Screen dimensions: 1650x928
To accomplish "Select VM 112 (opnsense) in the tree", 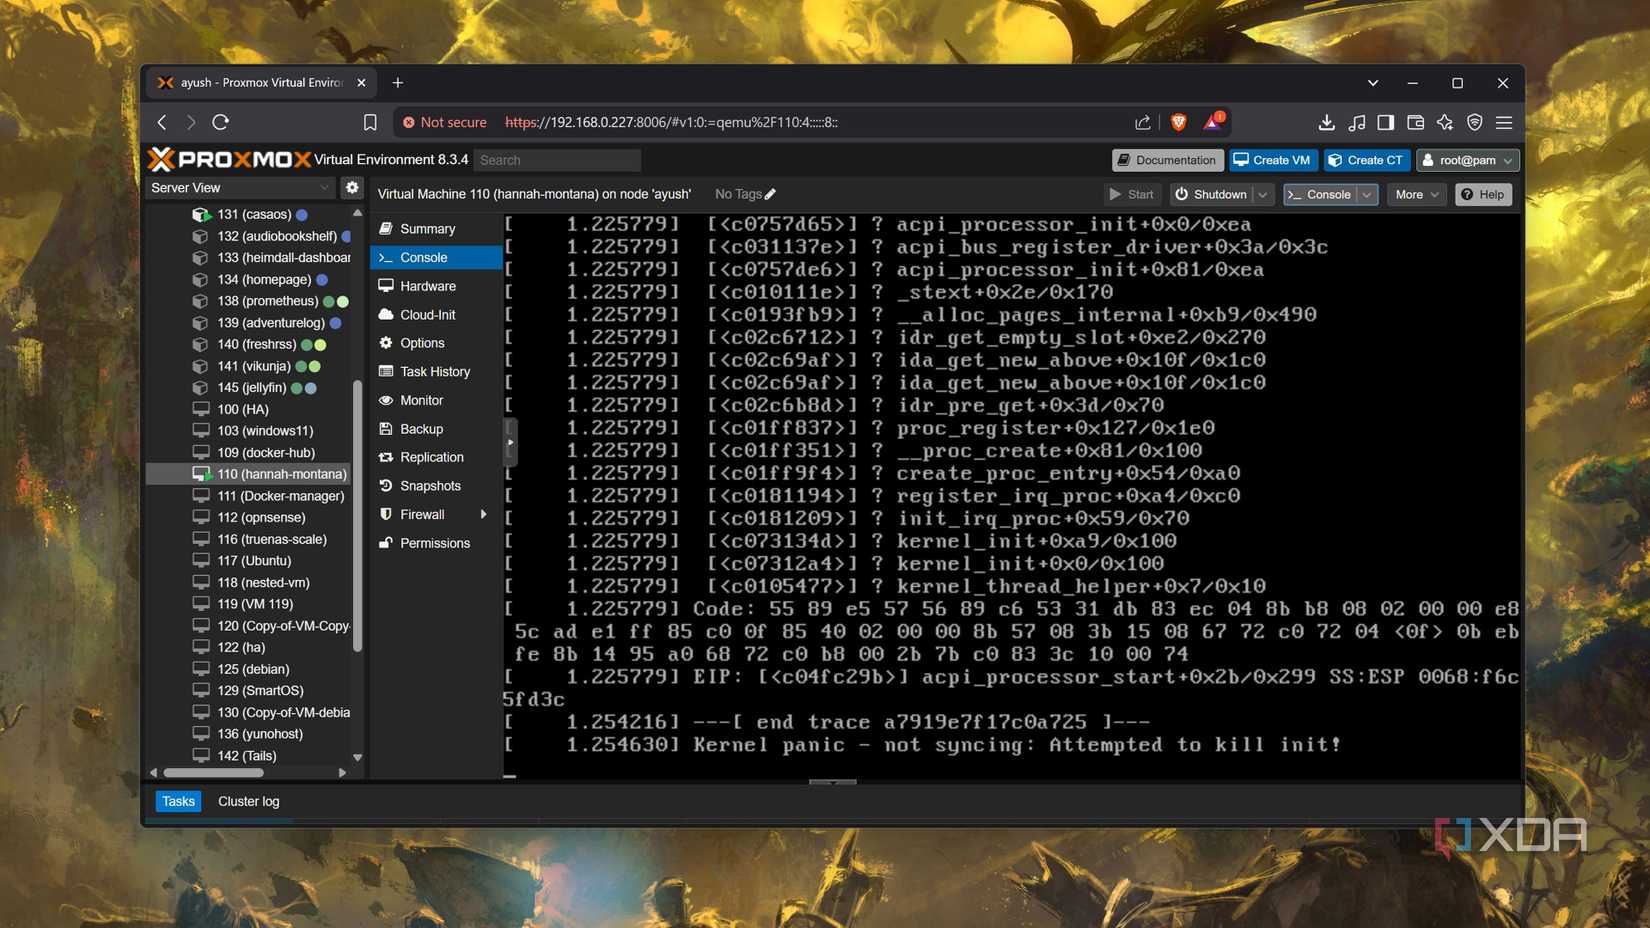I will 262,517.
